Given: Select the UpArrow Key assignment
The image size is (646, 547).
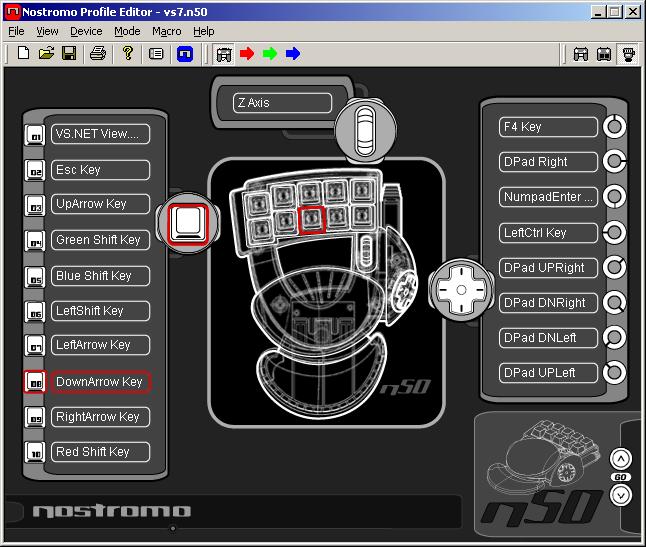Looking at the screenshot, I should pyautogui.click(x=101, y=204).
